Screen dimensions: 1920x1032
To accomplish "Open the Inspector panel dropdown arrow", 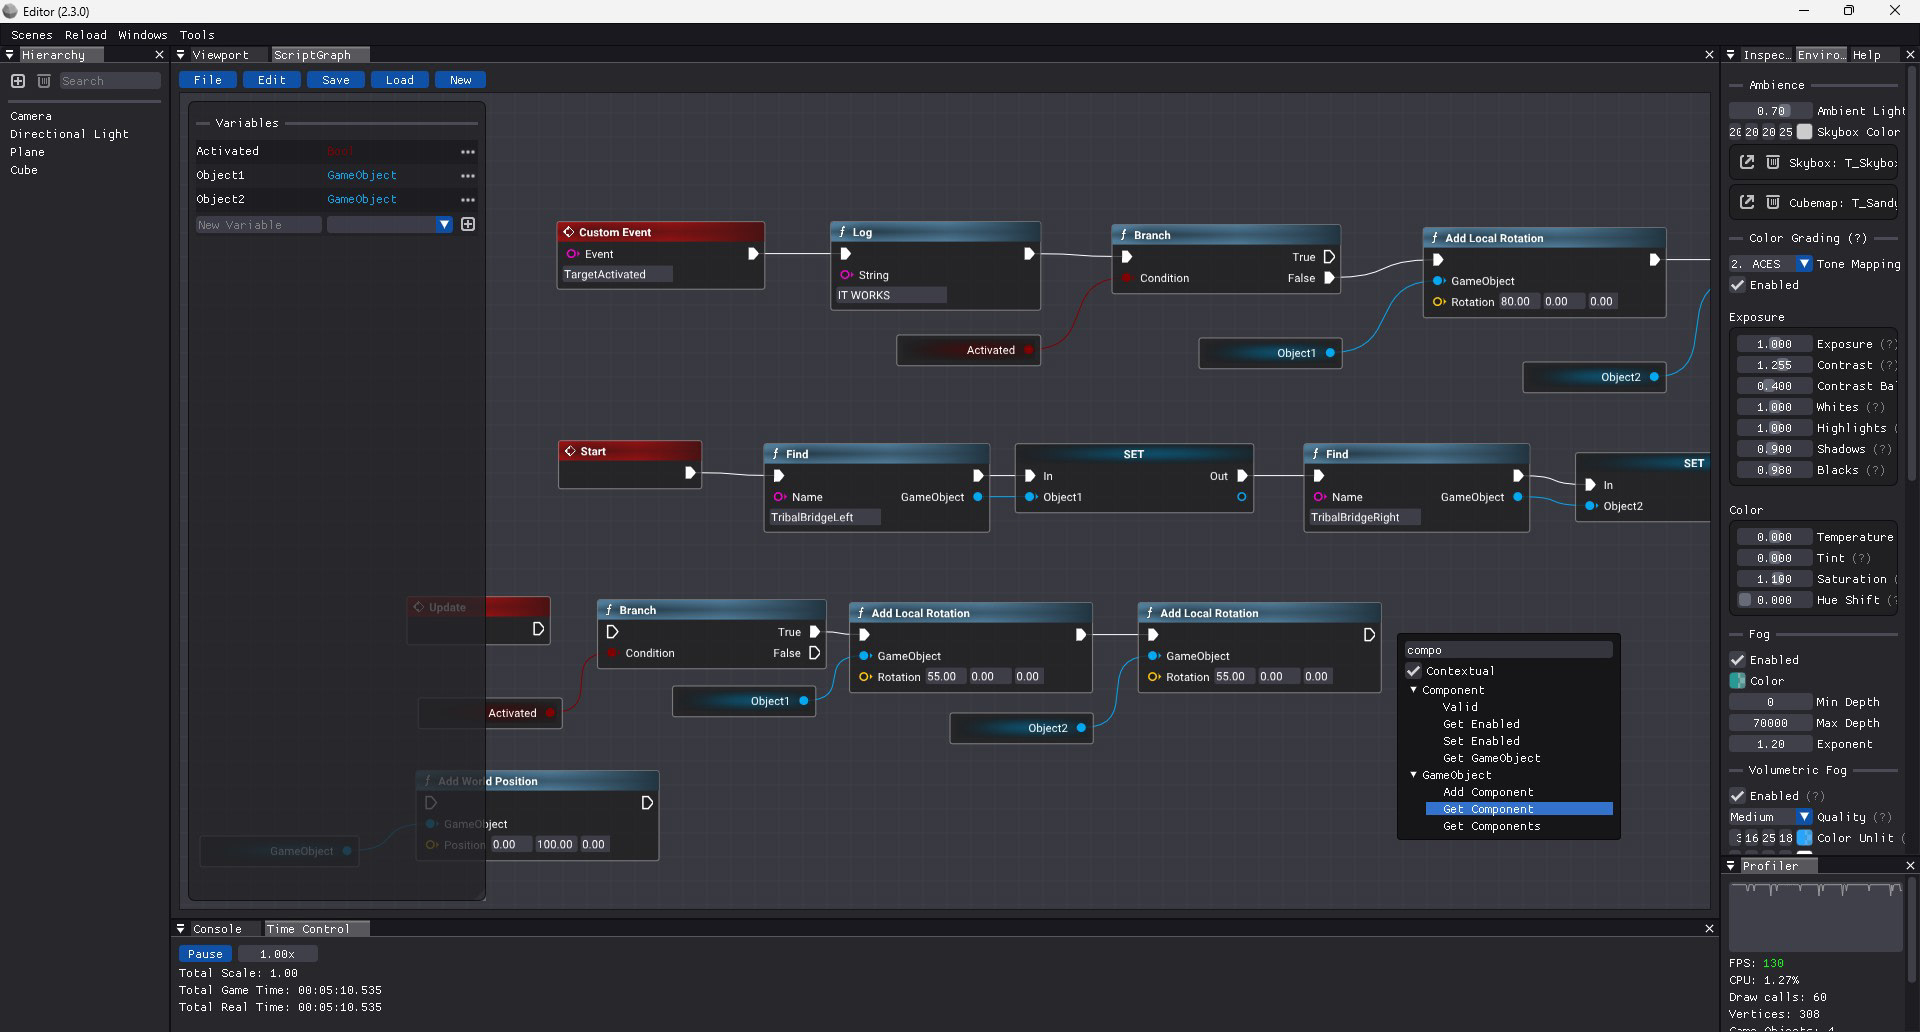I will pyautogui.click(x=1731, y=55).
